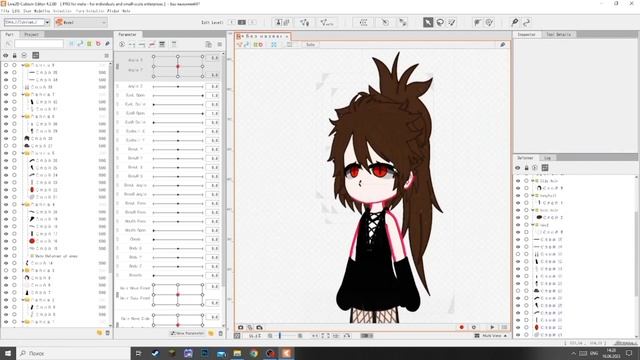Open File Explorer from the Windows taskbar
This screenshot has width=640, height=360.
click(237, 353)
